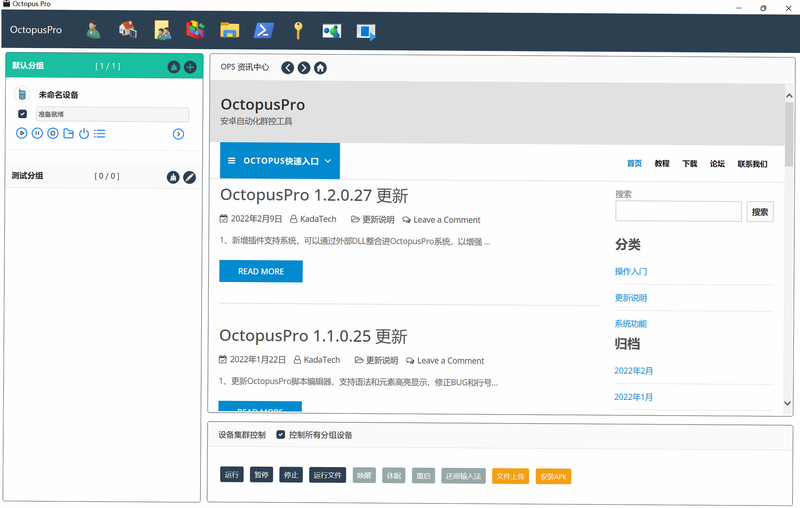Screen dimensions: 800x508
Task: Click the 停止 cluster control button
Action: [291, 475]
